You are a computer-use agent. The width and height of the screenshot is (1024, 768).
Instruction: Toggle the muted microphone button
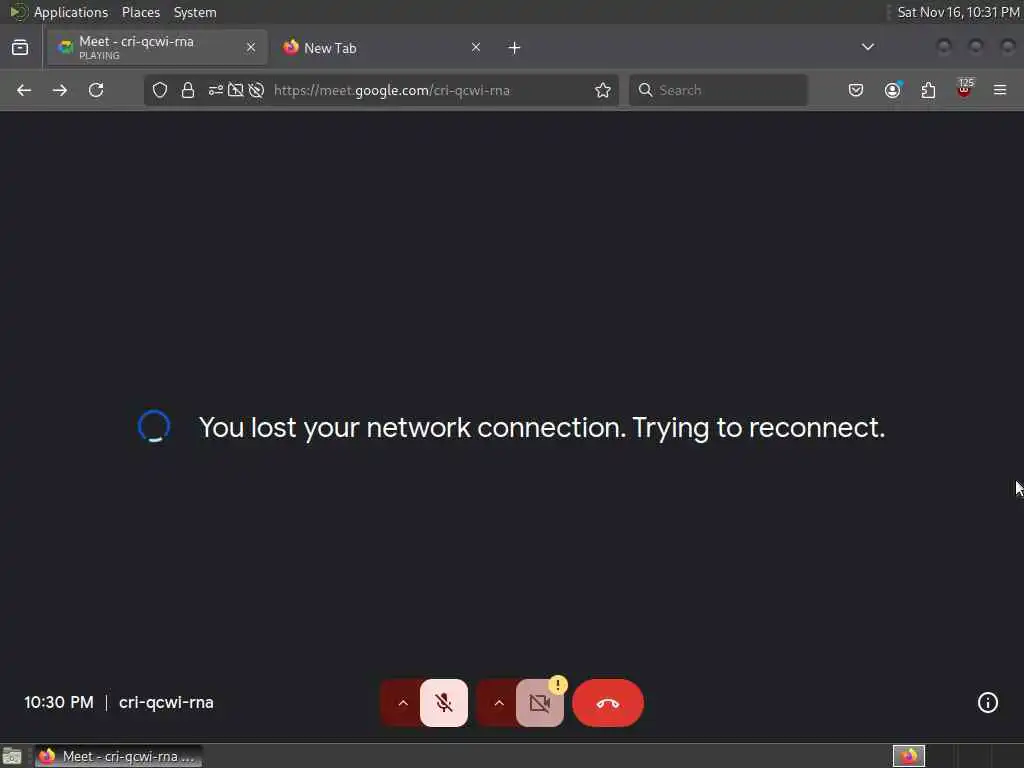[x=444, y=703]
